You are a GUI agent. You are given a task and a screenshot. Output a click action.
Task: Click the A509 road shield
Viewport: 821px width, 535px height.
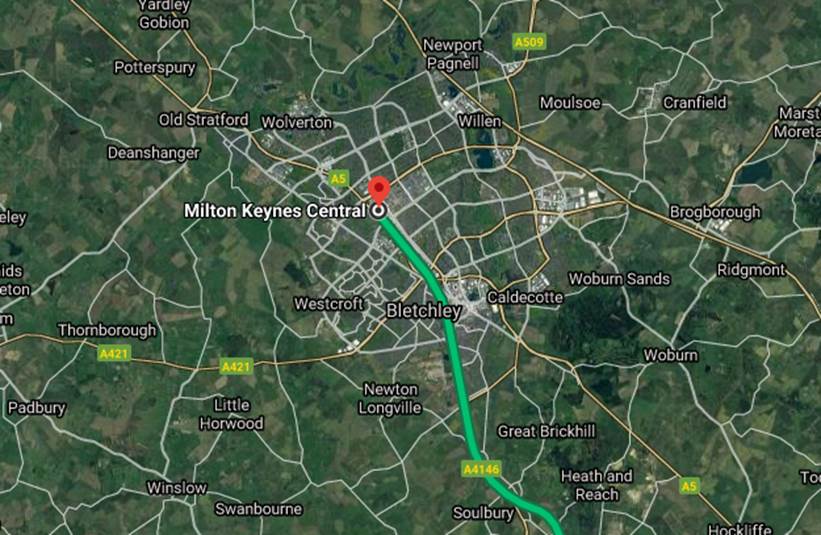(x=529, y=42)
